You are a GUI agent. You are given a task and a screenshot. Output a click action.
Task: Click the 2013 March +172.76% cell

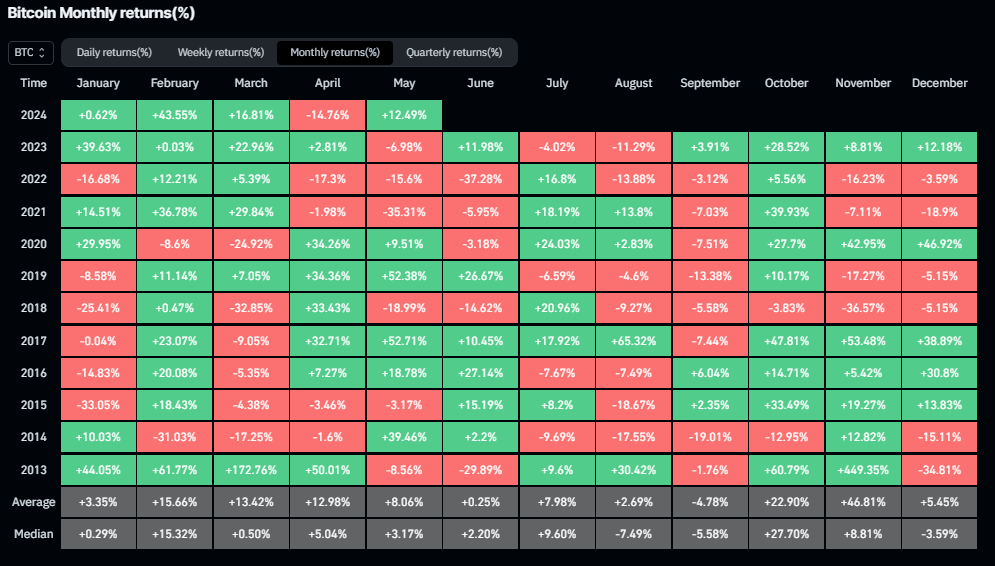[251, 469]
